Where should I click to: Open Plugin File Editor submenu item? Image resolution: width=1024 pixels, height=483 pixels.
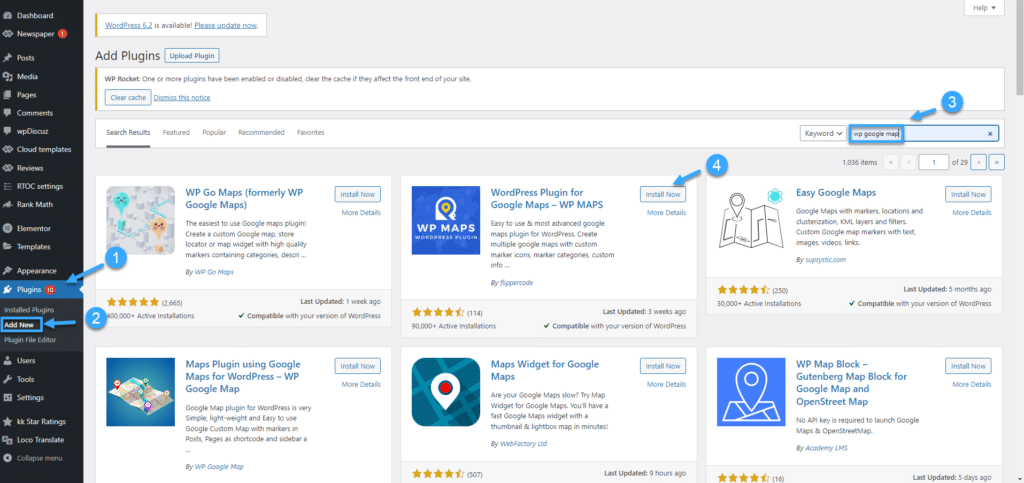point(30,339)
